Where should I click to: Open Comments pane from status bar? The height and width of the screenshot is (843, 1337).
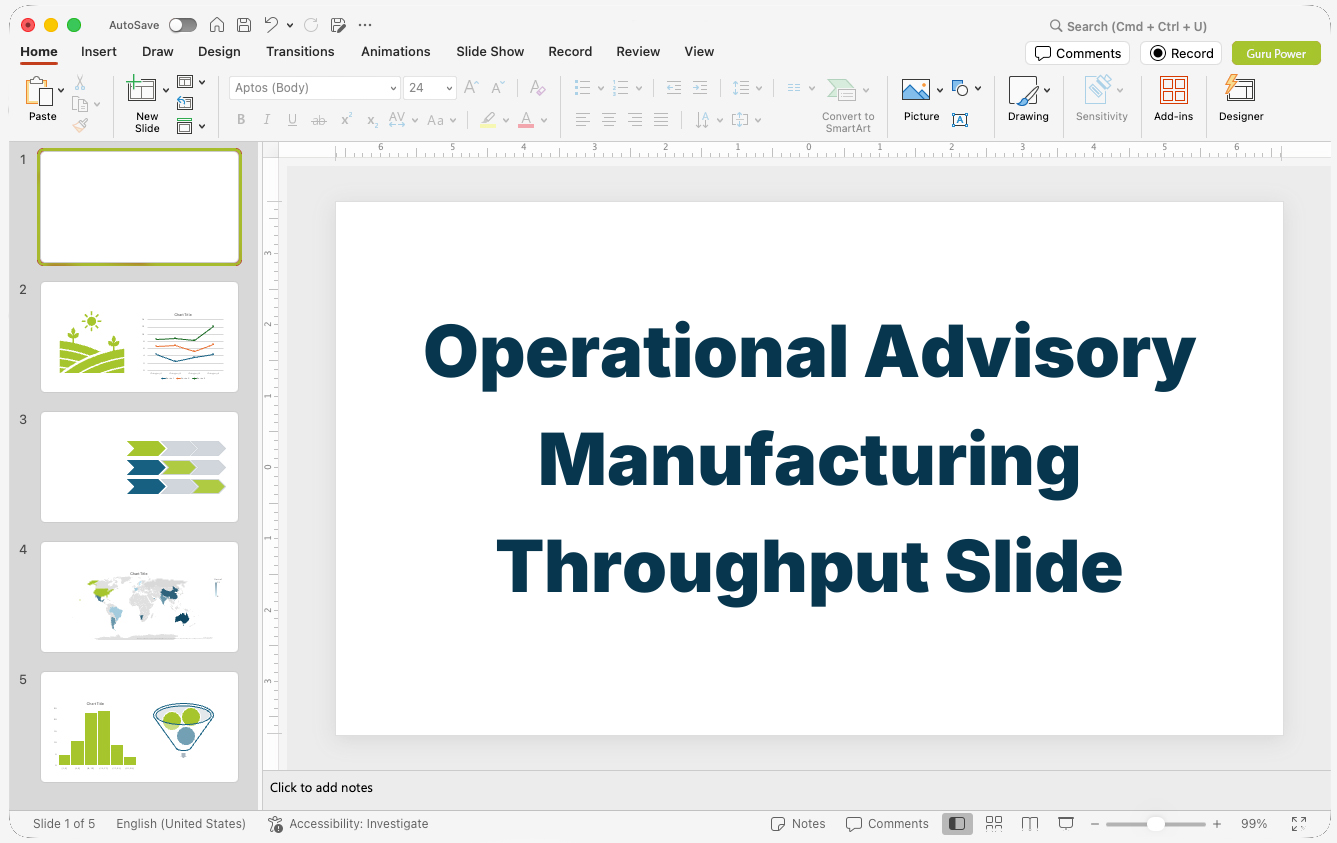[887, 824]
